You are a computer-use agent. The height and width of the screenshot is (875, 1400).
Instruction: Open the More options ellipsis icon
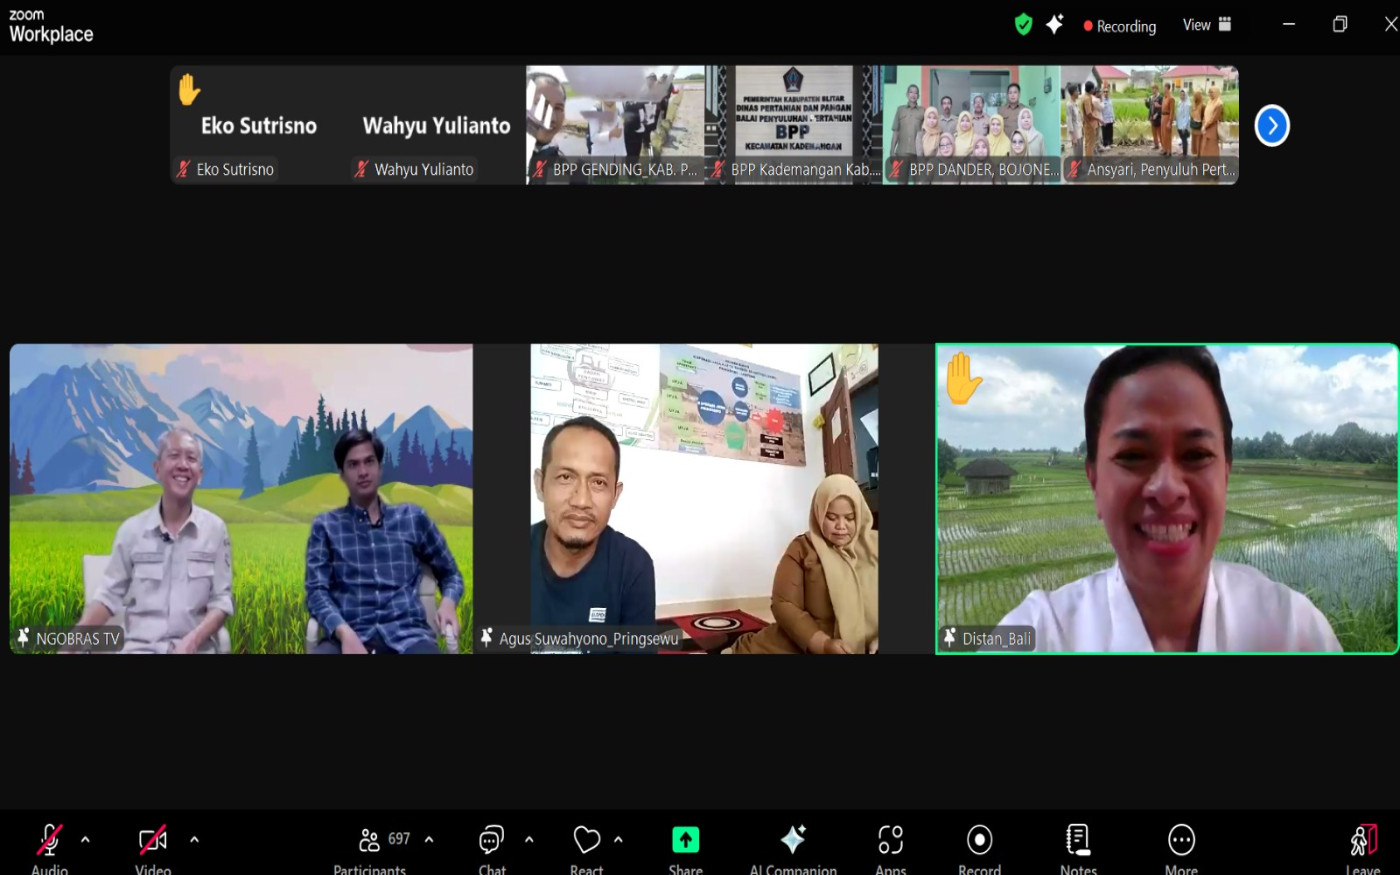point(1181,840)
